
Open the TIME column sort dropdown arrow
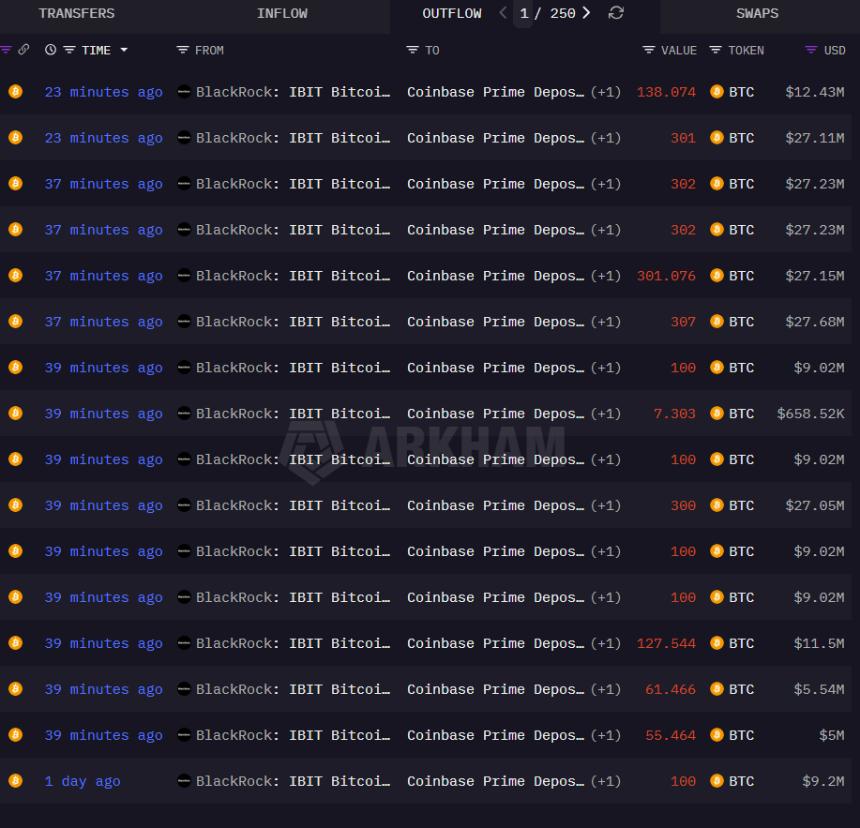[126, 50]
